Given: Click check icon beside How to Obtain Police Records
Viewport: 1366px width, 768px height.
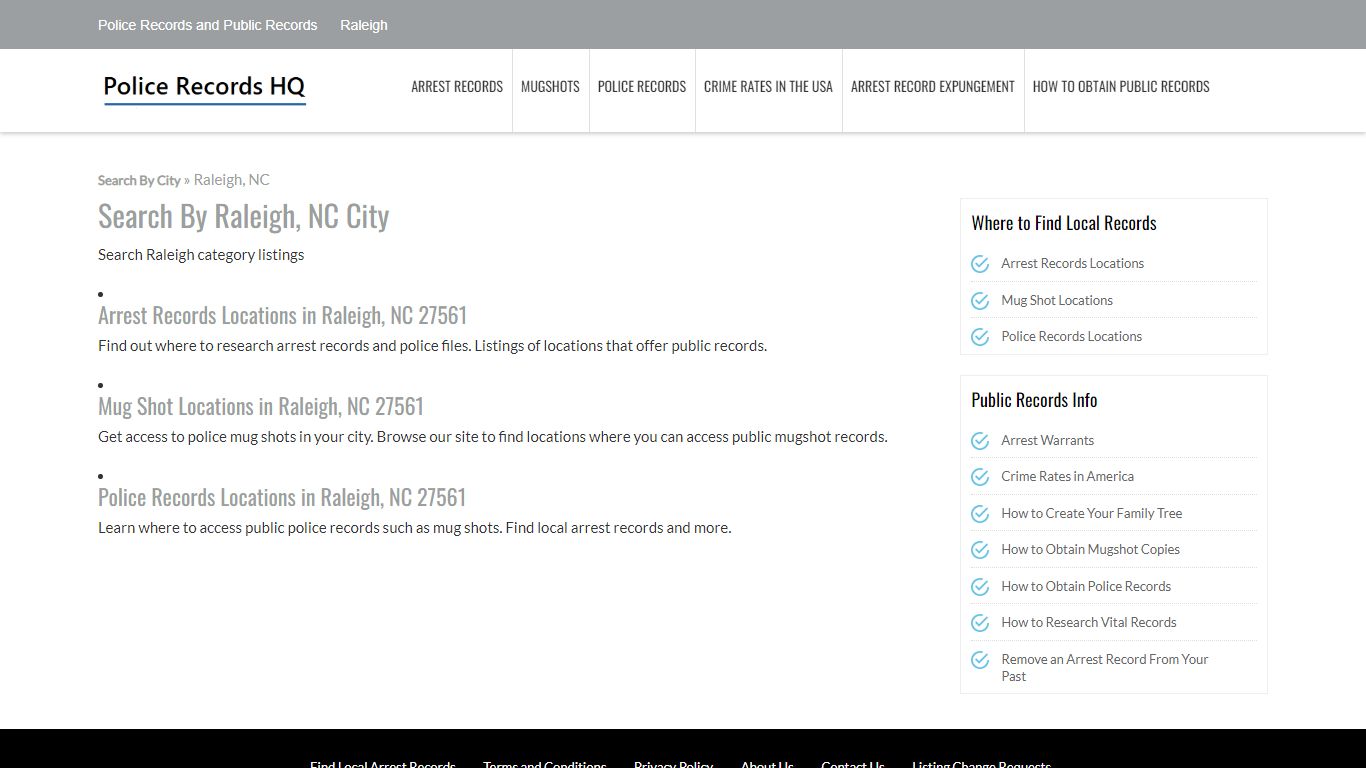Looking at the screenshot, I should [x=980, y=587].
